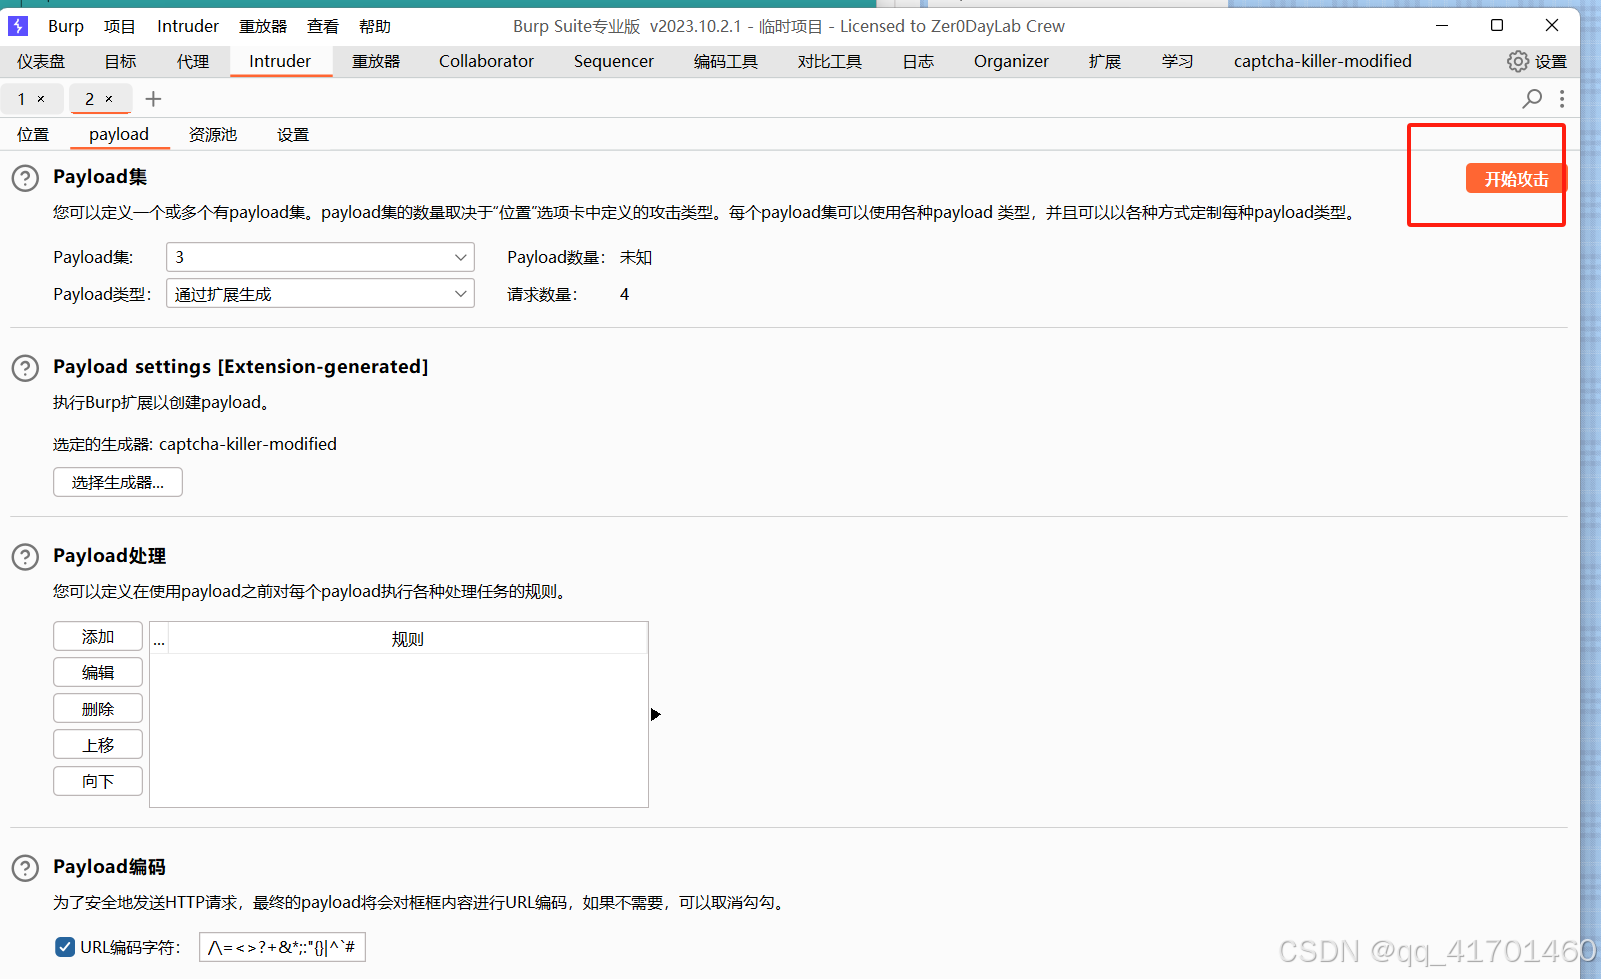Click the 规则 column header
Screen dimensions: 1601x979
coord(408,639)
